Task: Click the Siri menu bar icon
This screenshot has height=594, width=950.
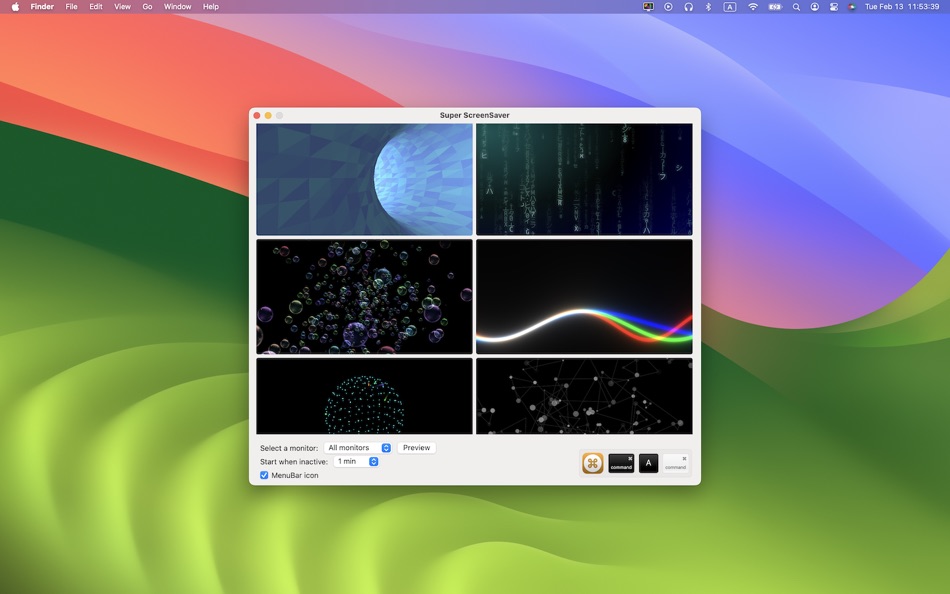Action: point(852,7)
